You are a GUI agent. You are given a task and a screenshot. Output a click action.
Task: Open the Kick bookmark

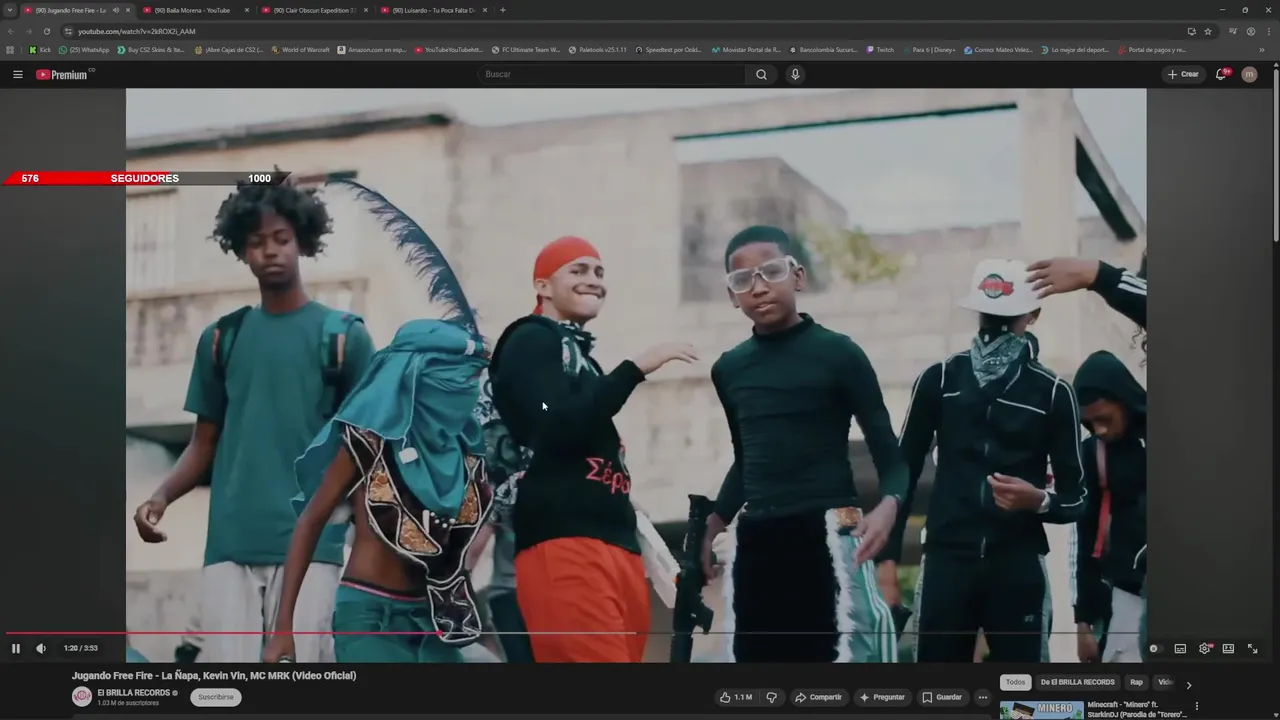[x=40, y=49]
